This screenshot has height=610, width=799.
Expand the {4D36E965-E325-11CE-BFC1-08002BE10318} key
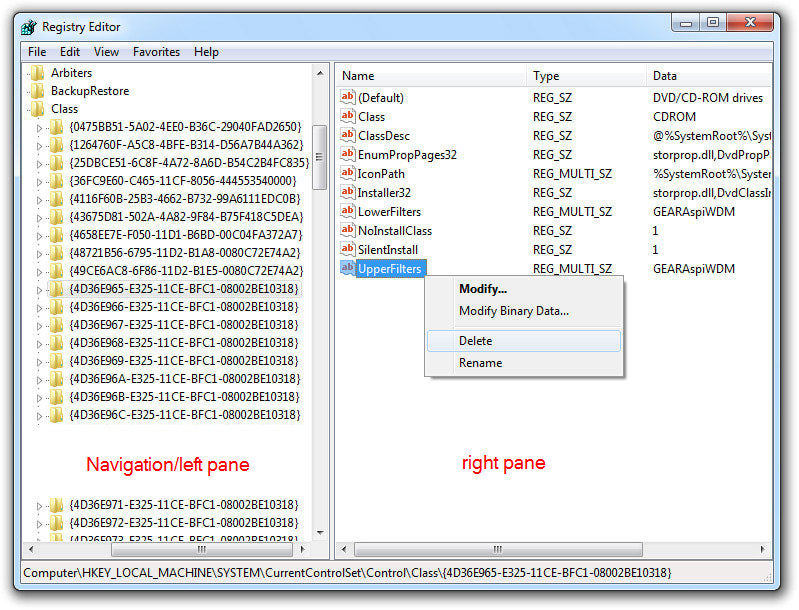click(40, 289)
